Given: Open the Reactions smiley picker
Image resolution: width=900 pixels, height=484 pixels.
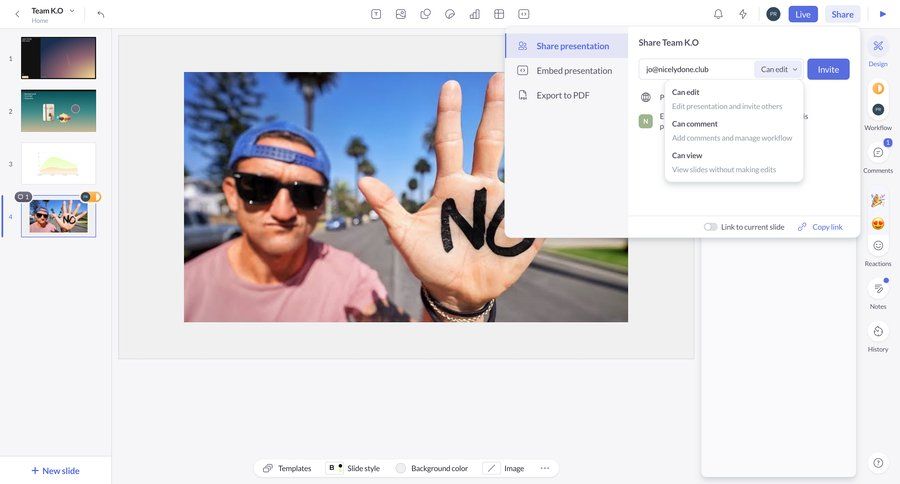Looking at the screenshot, I should point(878,246).
